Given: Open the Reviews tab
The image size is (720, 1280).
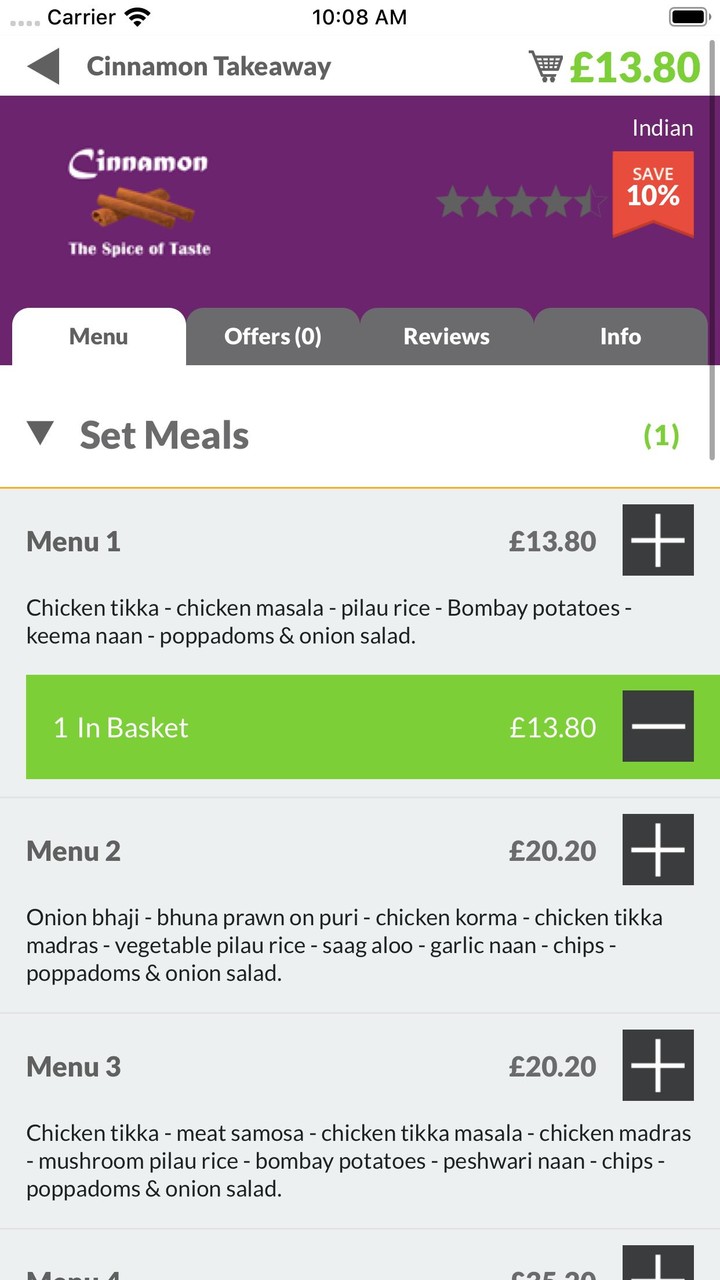Looking at the screenshot, I should [x=446, y=337].
